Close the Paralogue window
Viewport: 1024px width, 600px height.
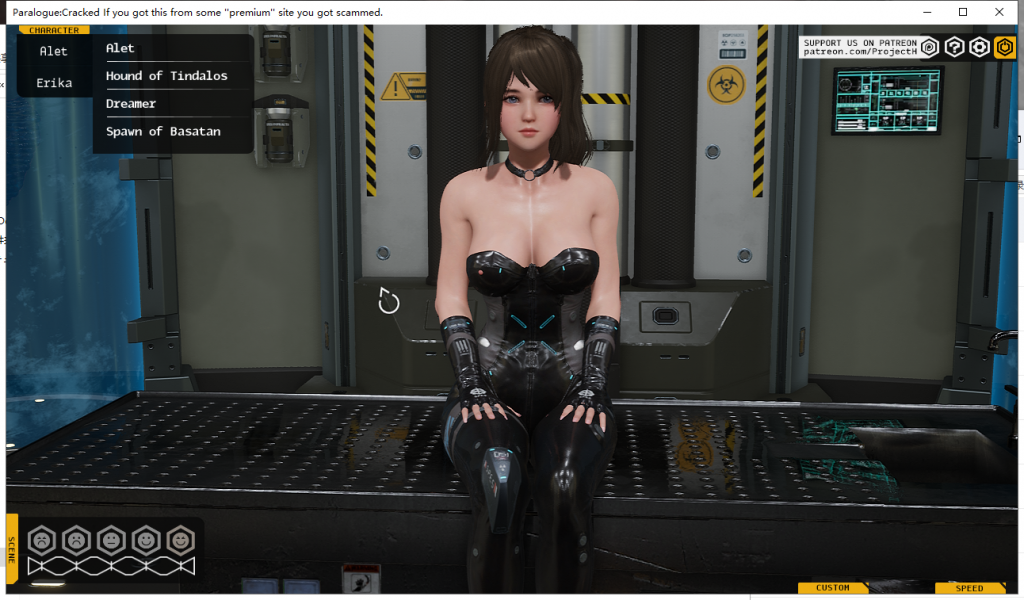(x=999, y=12)
